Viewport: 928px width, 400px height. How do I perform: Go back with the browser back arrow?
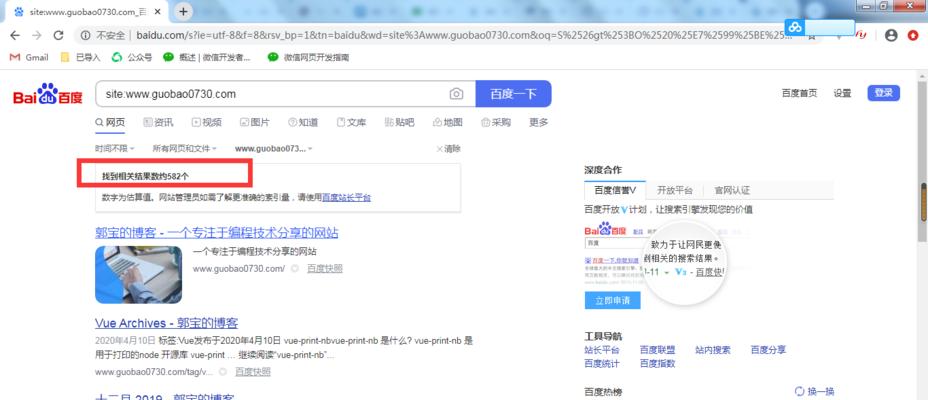(x=15, y=36)
